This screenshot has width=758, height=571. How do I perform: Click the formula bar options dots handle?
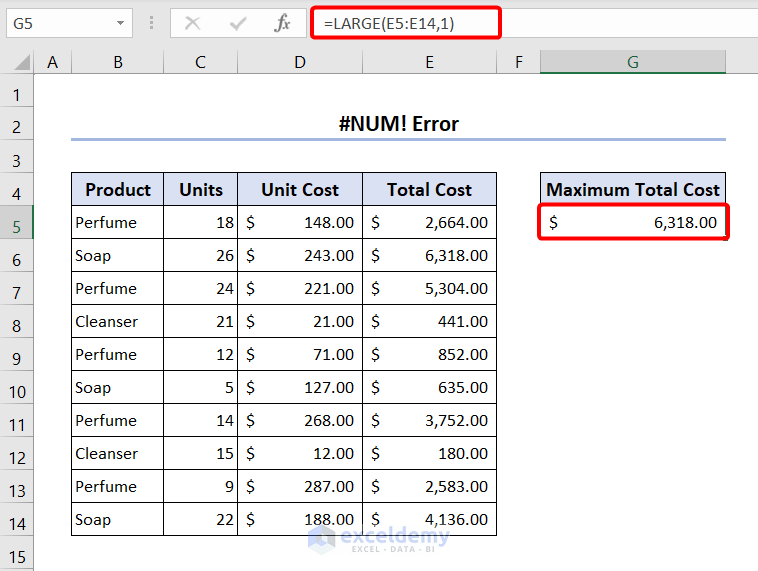[151, 23]
